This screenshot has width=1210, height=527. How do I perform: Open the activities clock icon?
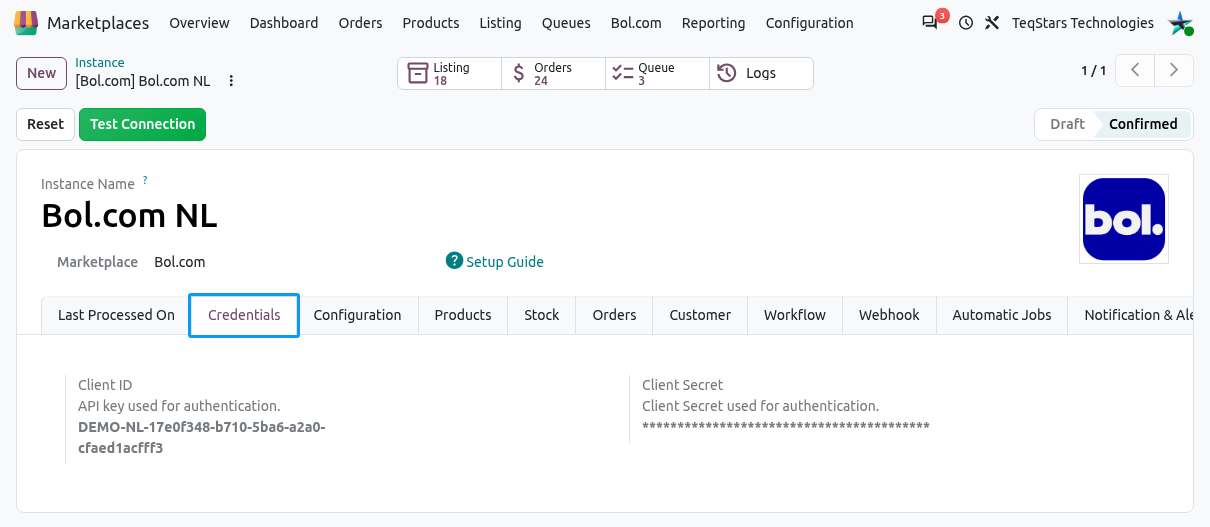click(x=966, y=23)
